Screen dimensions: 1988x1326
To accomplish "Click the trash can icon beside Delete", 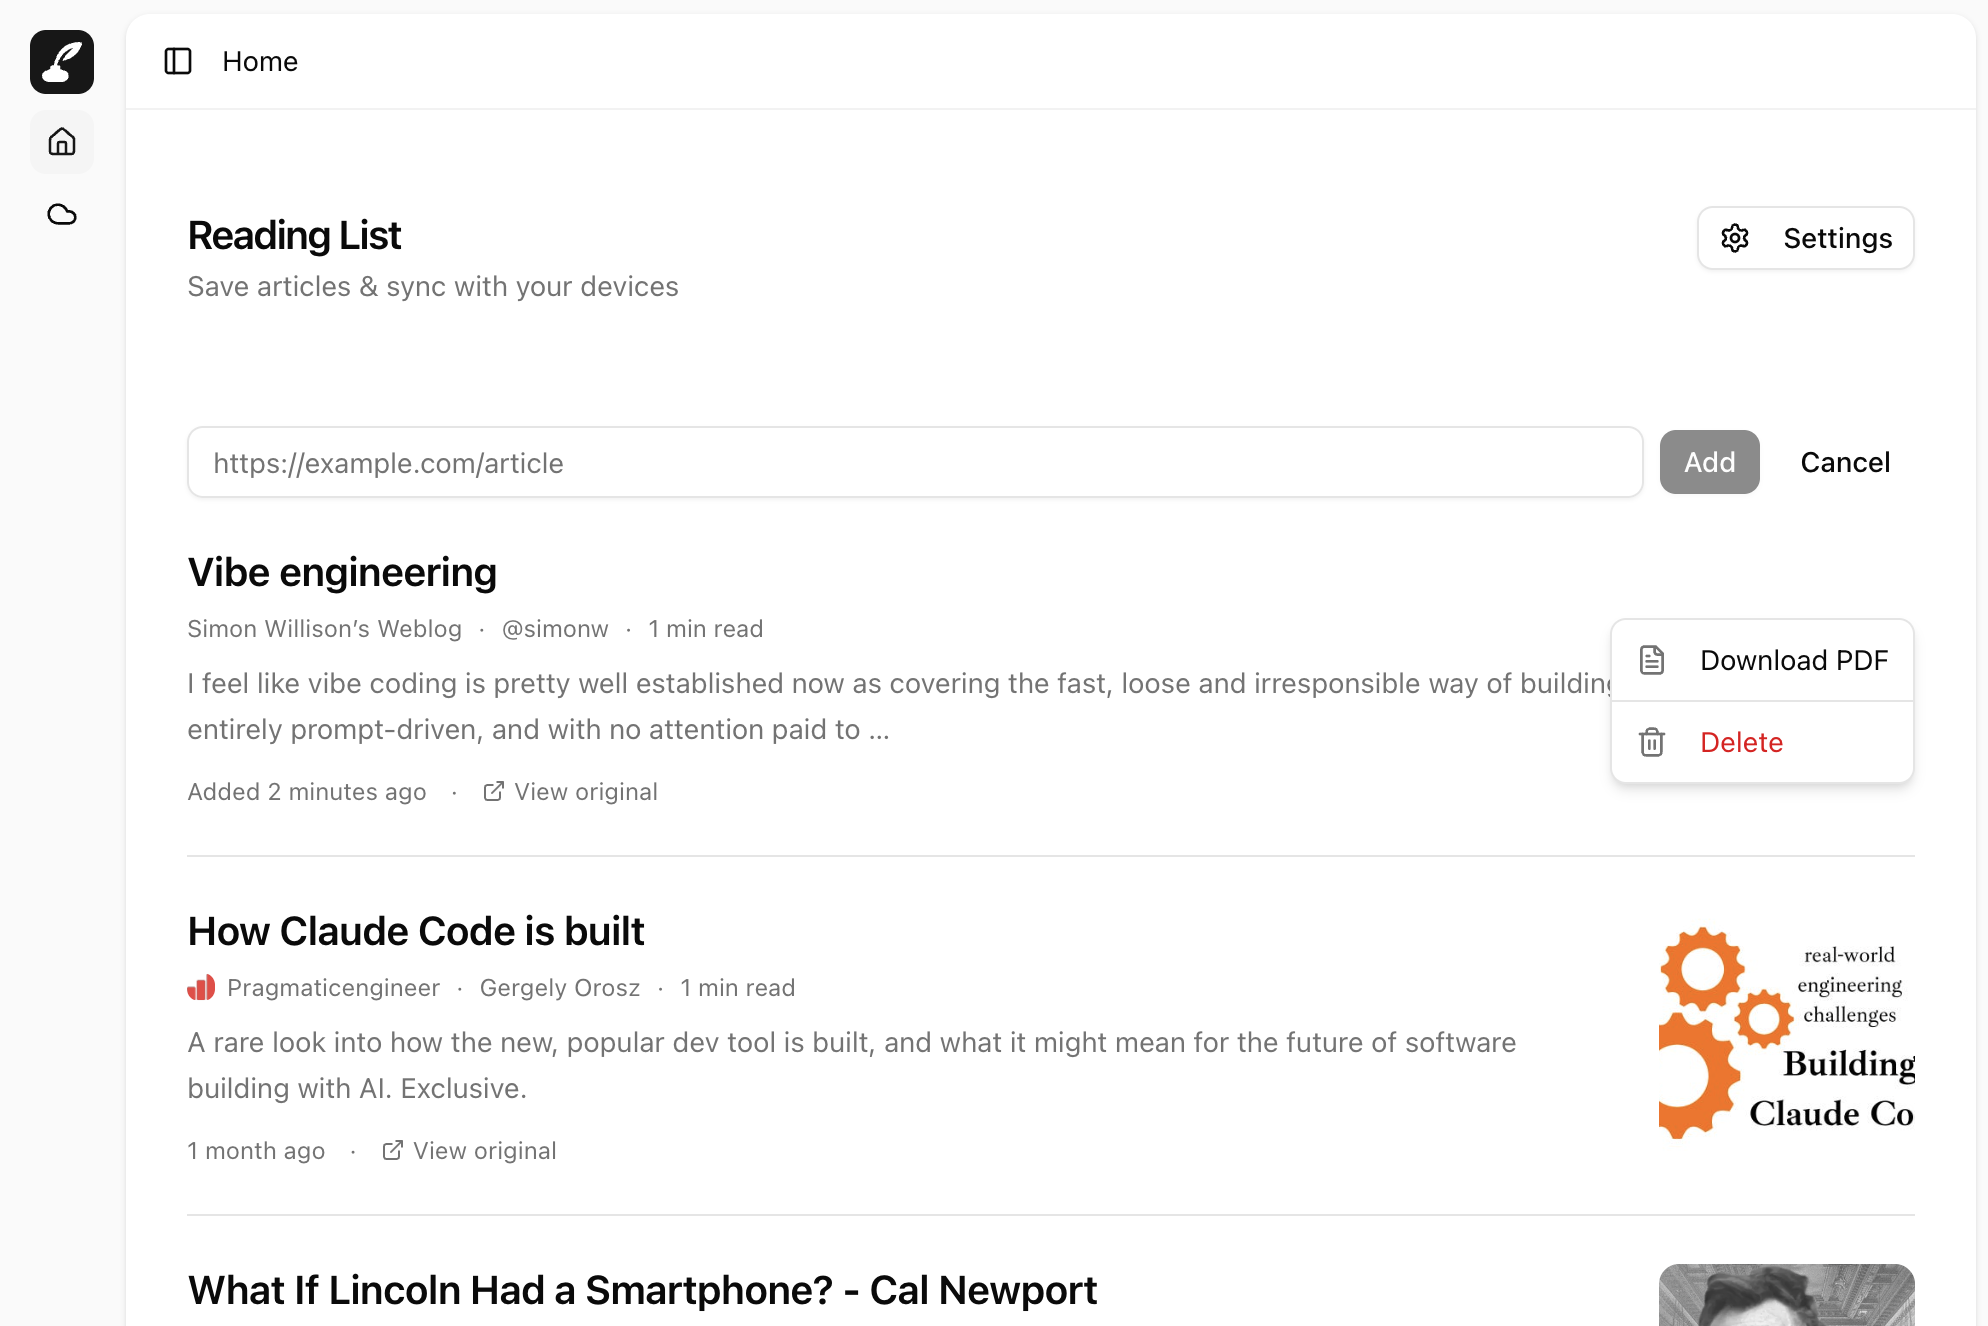I will (1652, 742).
